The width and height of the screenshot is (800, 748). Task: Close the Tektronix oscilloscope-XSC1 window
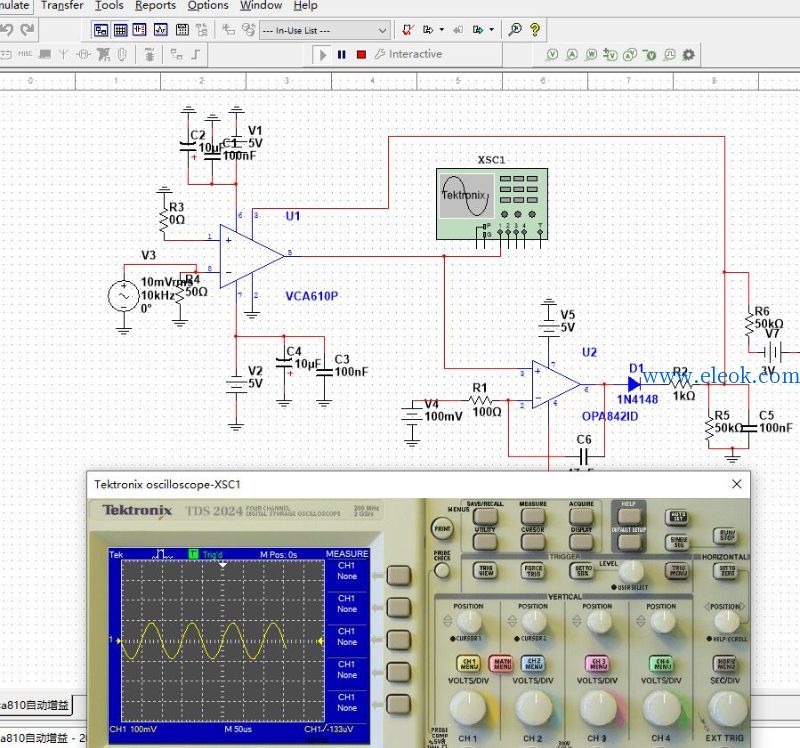pyautogui.click(x=737, y=484)
